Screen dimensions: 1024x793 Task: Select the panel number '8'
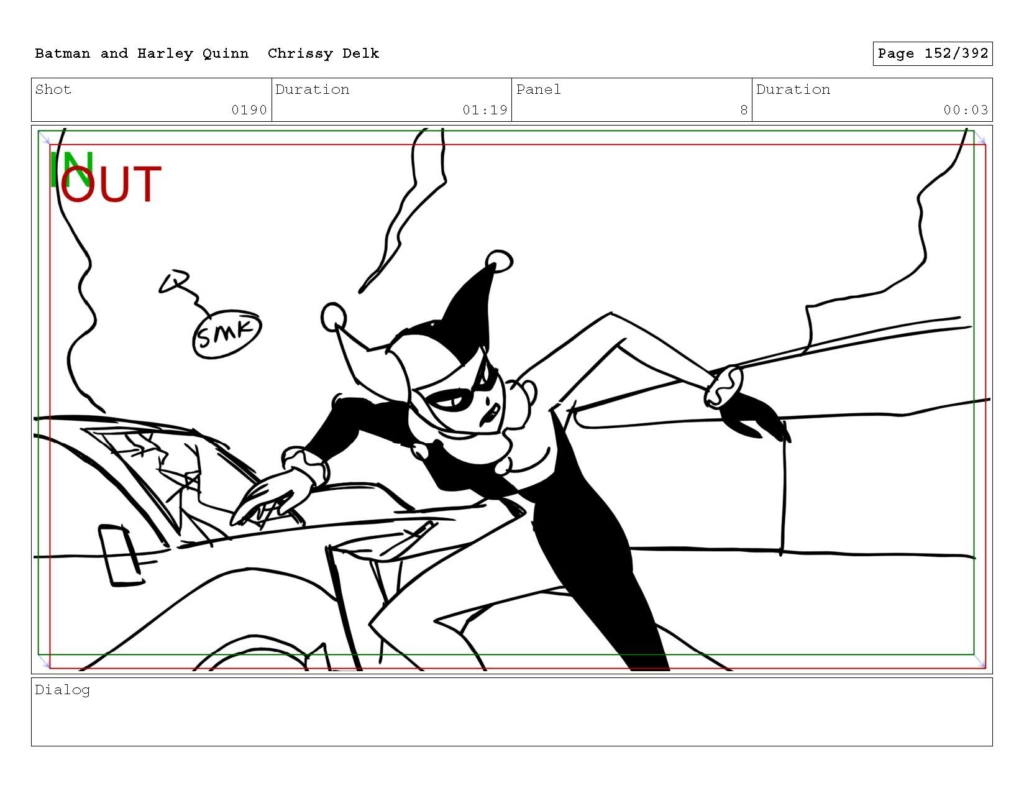click(x=744, y=110)
